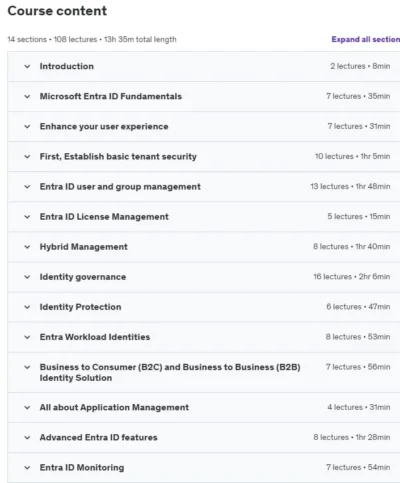
Task: Click Entra ID License Management title
Action: (x=104, y=217)
